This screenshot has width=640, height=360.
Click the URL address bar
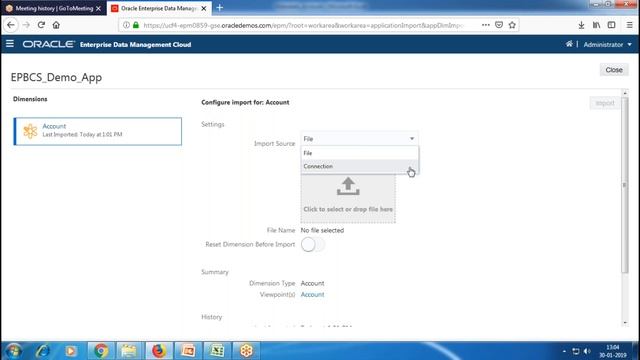(x=302, y=25)
